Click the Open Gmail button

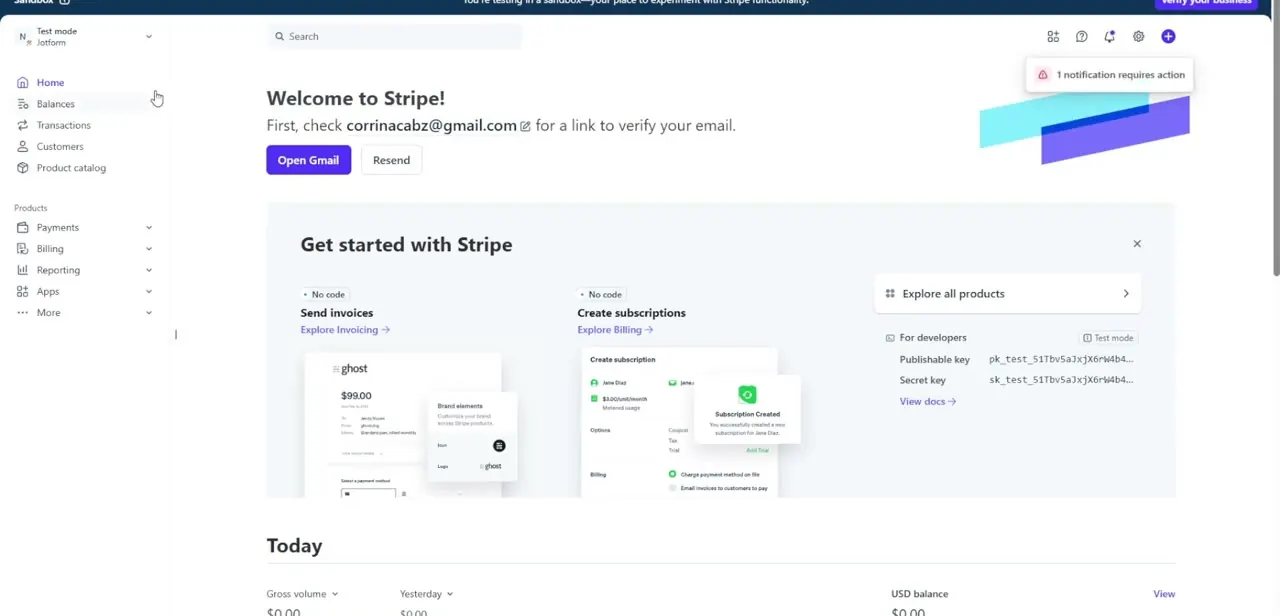click(x=308, y=160)
